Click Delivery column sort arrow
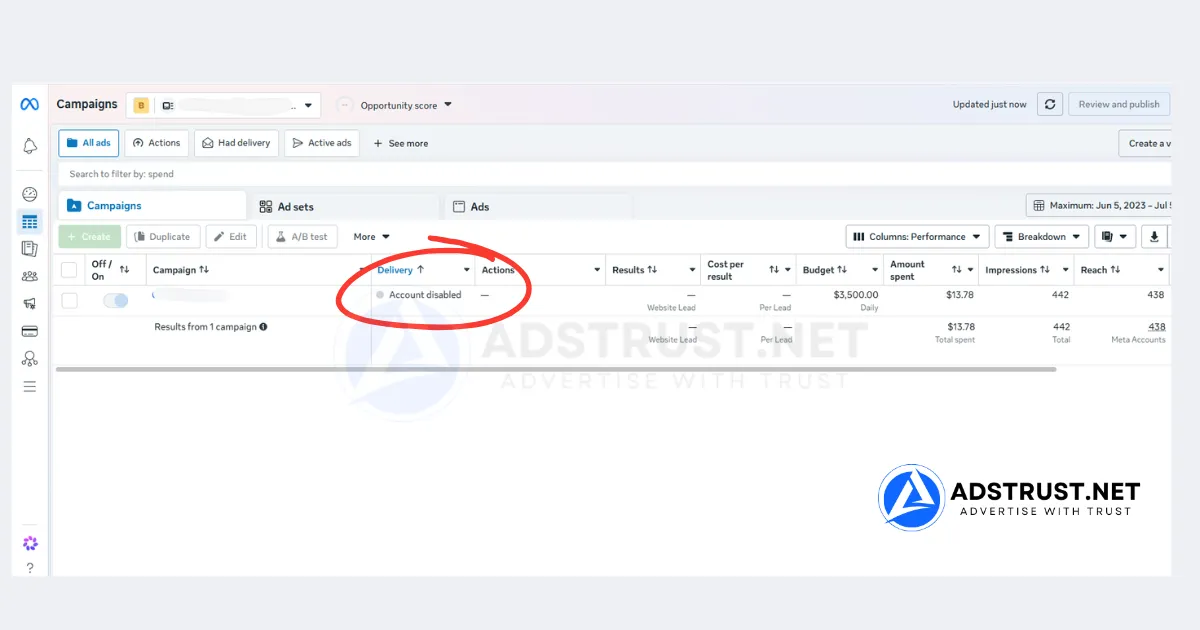Image resolution: width=1200 pixels, height=630 pixels. pyautogui.click(x=421, y=270)
